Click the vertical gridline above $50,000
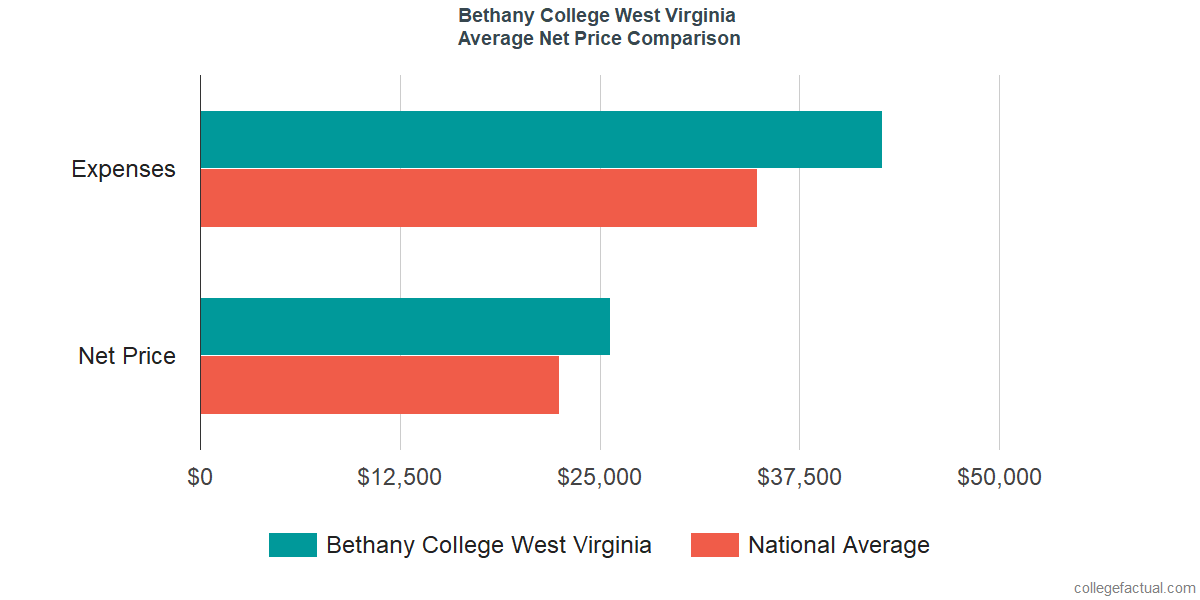This screenshot has height=600, width=1200. click(x=999, y=260)
